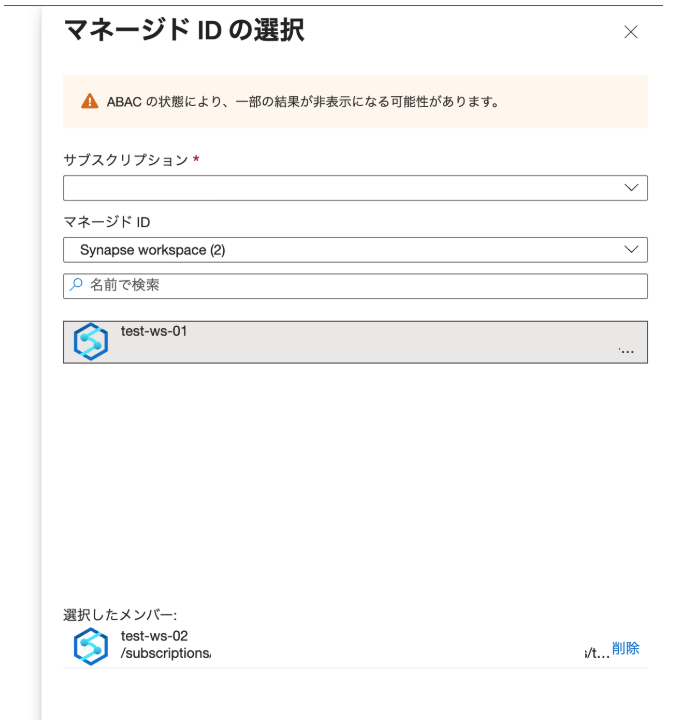Image resolution: width=684 pixels, height=723 pixels.
Task: Click the ABAC warning message text
Action: [x=303, y=102]
